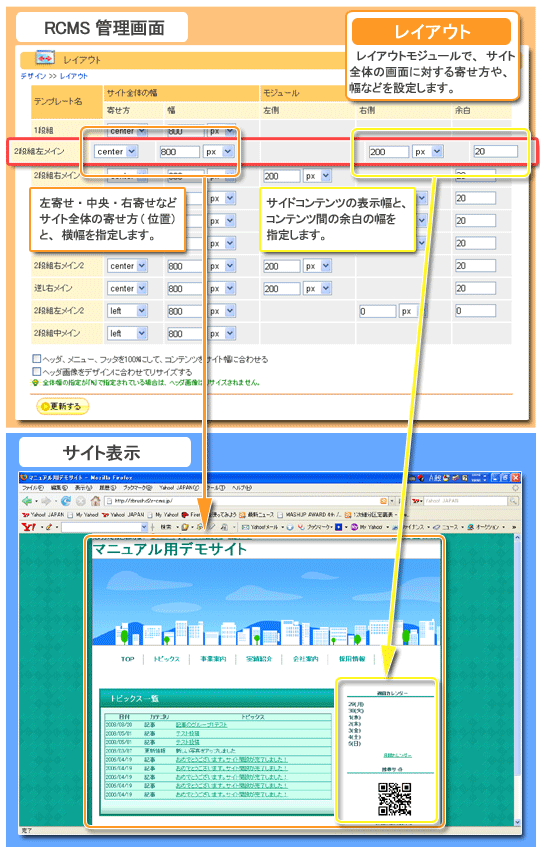
Task: Click 最新ニュース bookmark in bookmarks bar
Action: tap(258, 514)
